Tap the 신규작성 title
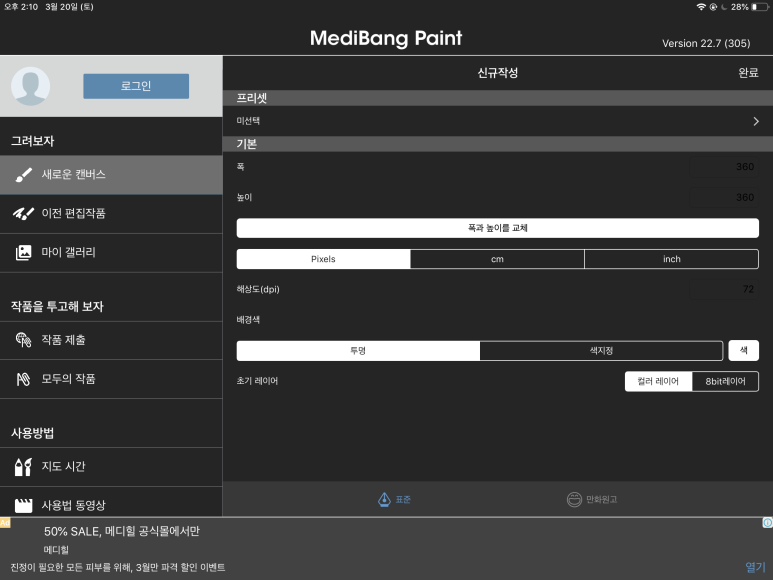 (x=497, y=73)
